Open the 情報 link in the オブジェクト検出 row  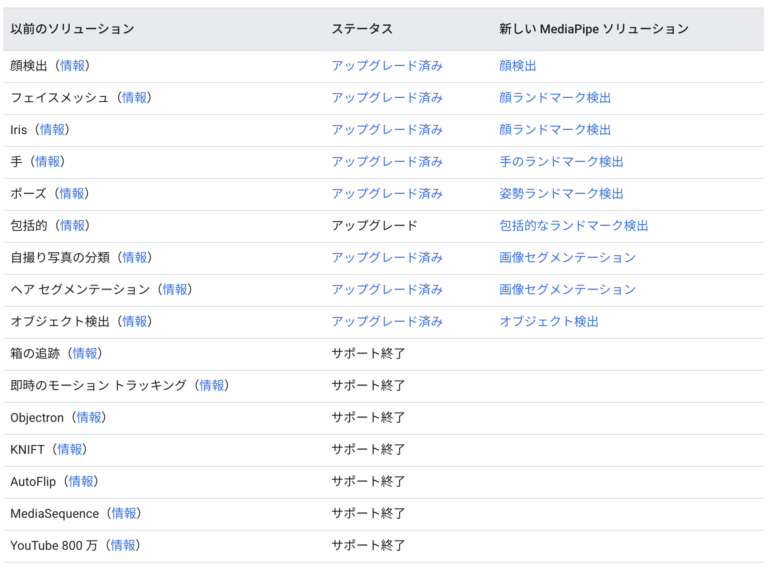click(135, 321)
